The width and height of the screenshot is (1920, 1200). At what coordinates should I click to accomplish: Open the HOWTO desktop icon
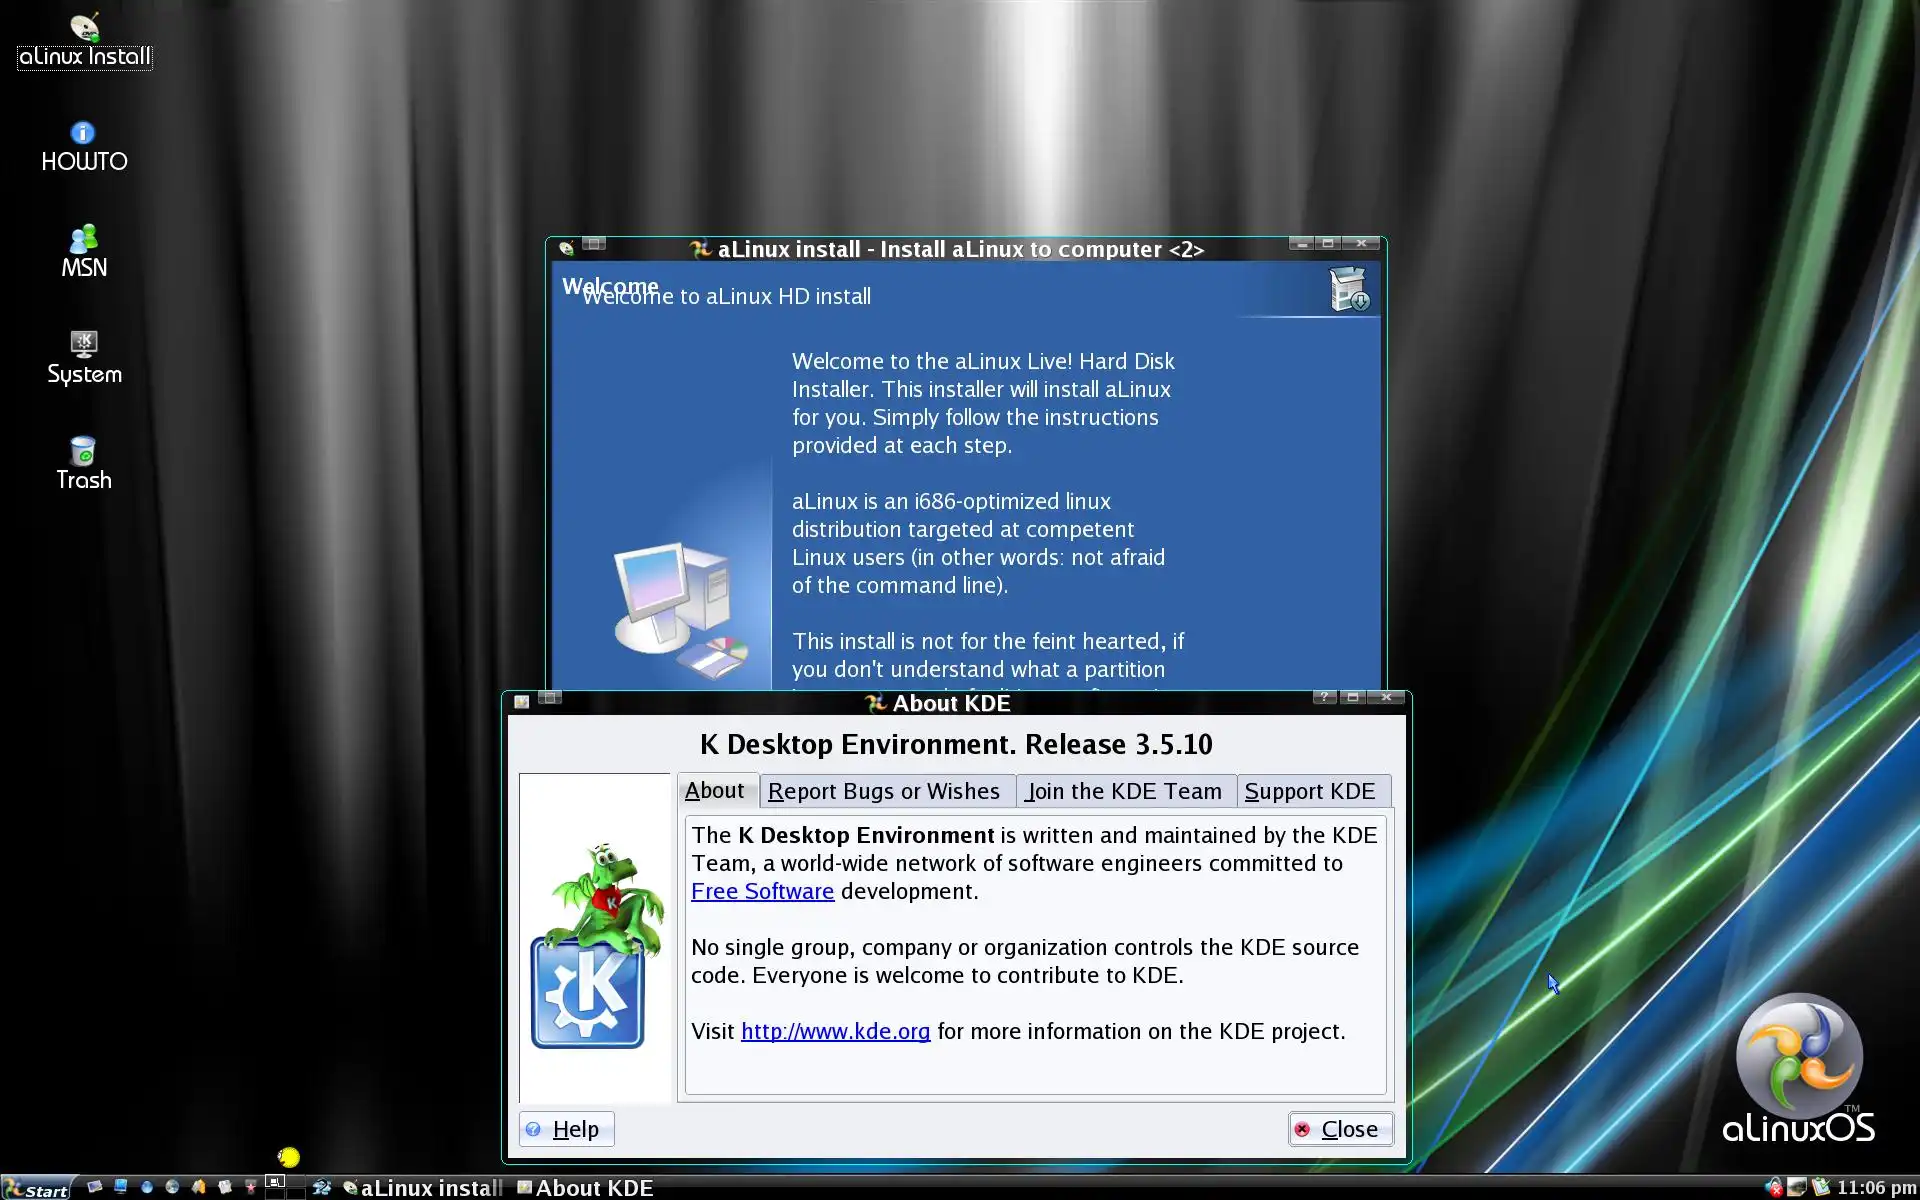coord(83,146)
